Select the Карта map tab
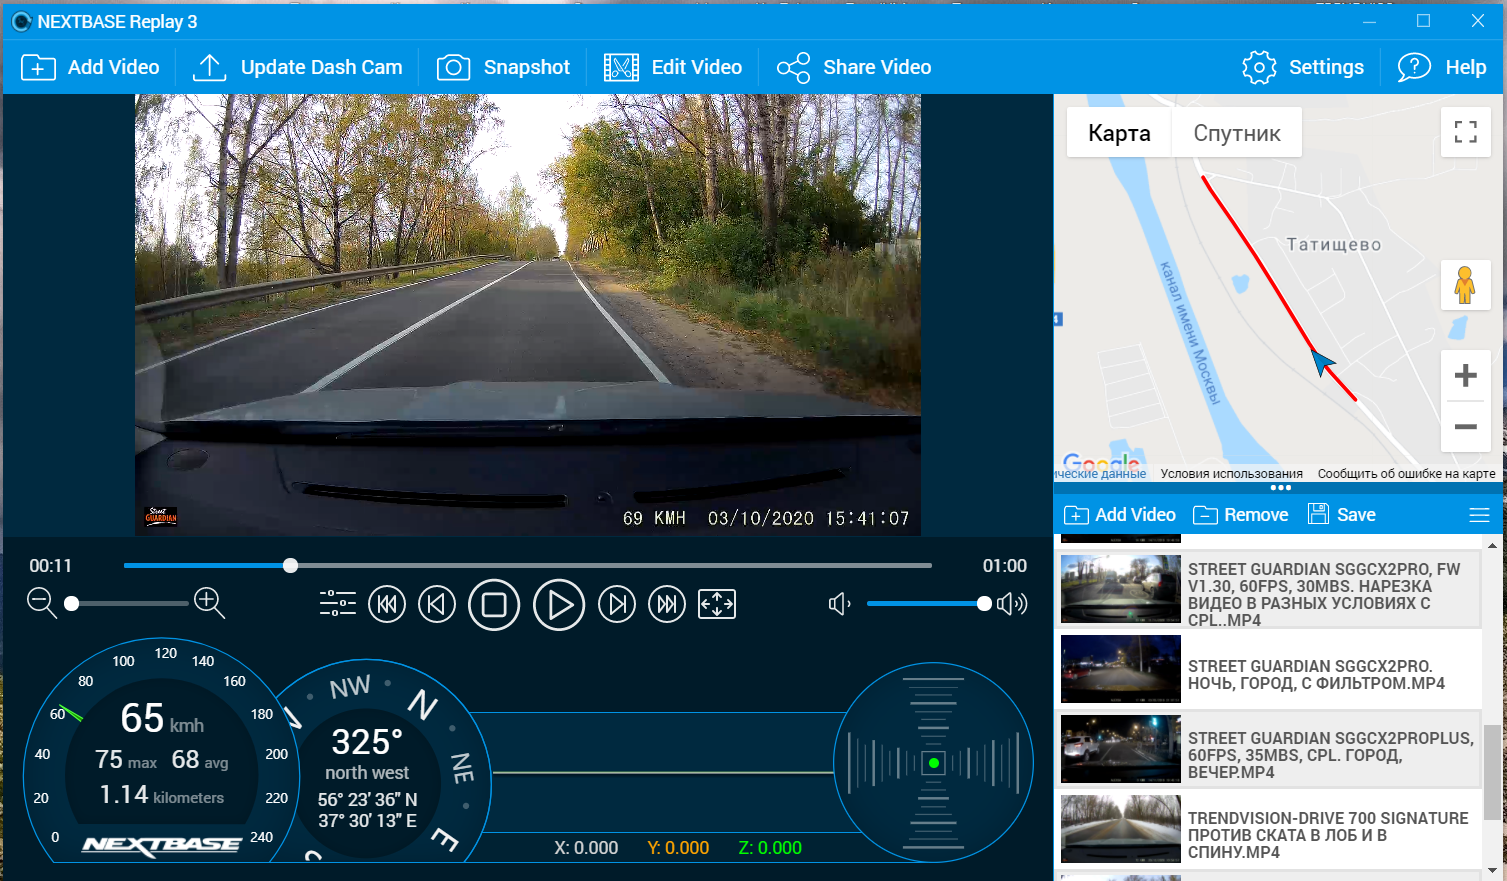The image size is (1507, 881). point(1119,133)
